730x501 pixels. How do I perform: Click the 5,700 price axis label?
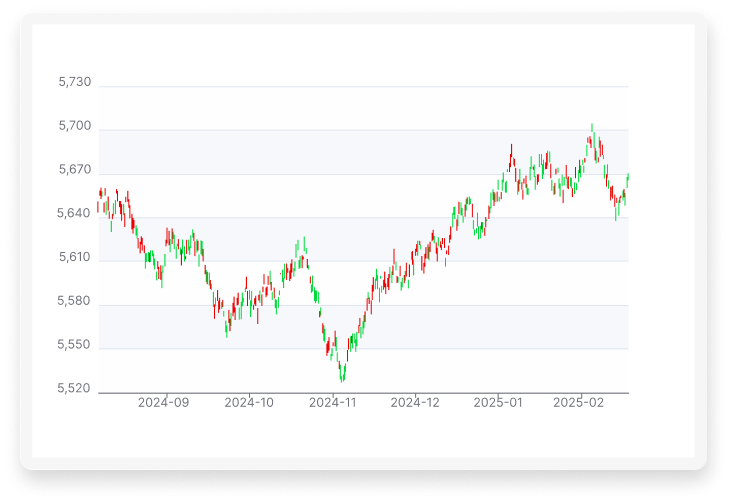75,127
